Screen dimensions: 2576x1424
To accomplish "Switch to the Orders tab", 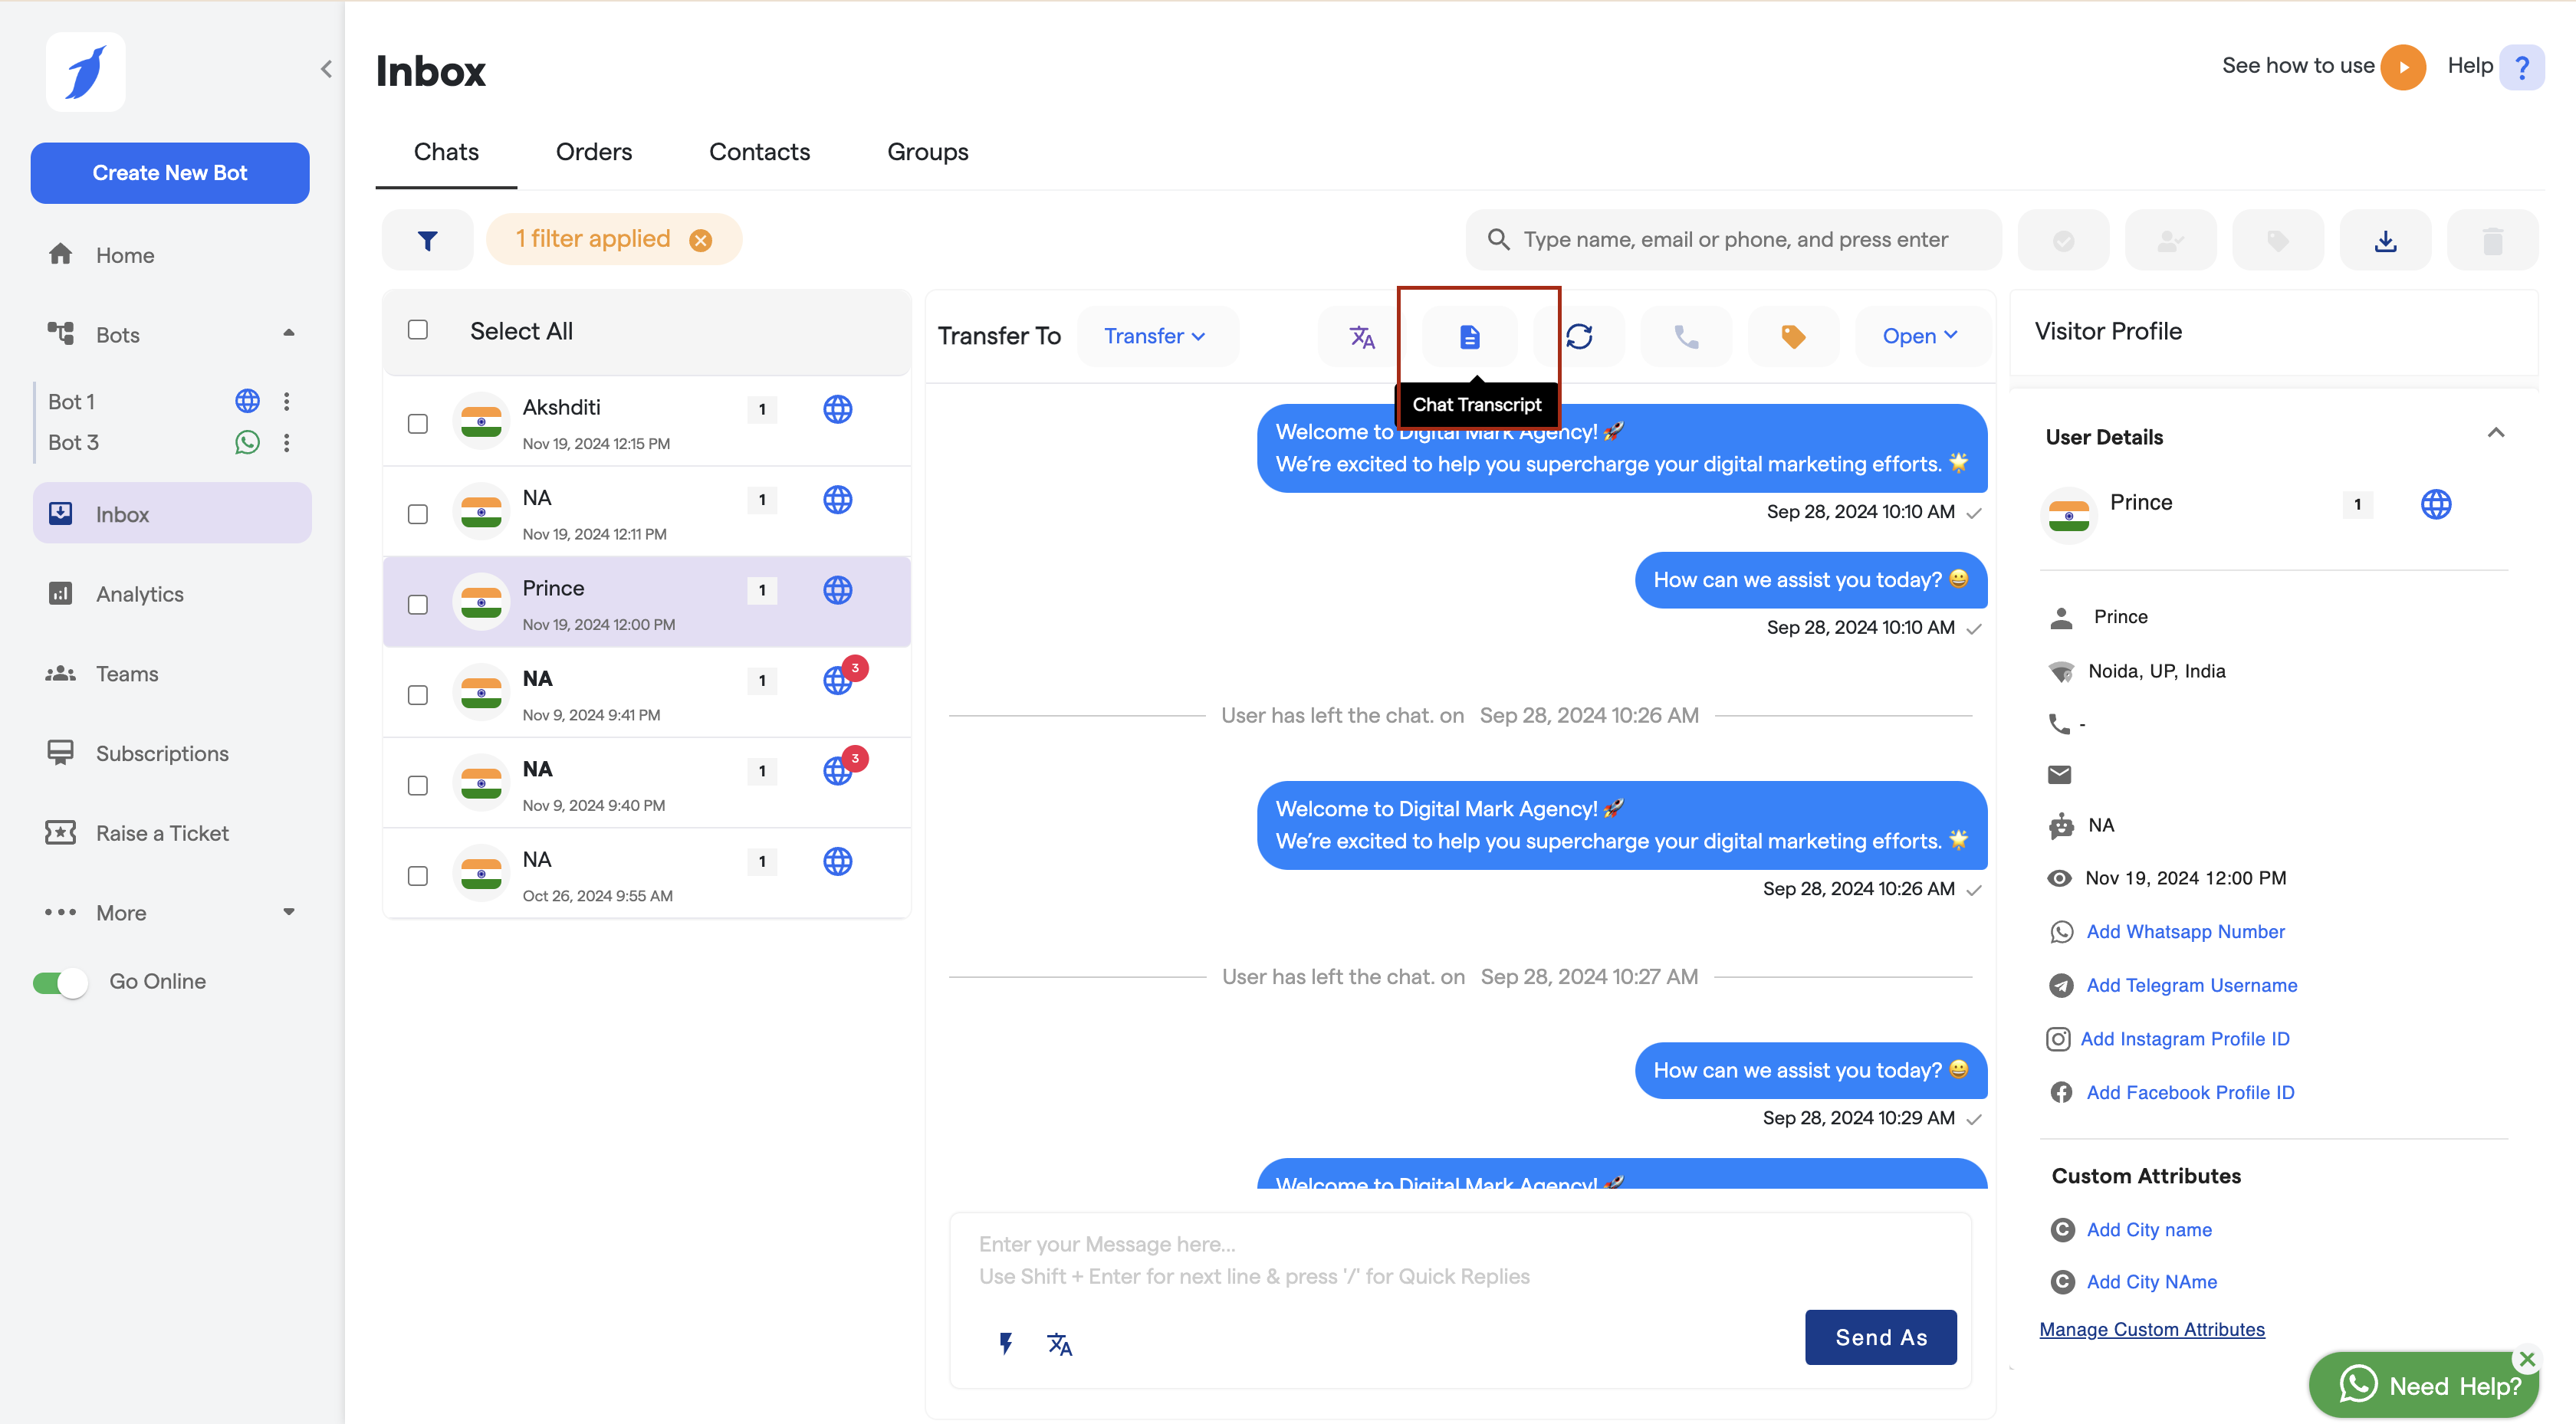I will pyautogui.click(x=594, y=152).
